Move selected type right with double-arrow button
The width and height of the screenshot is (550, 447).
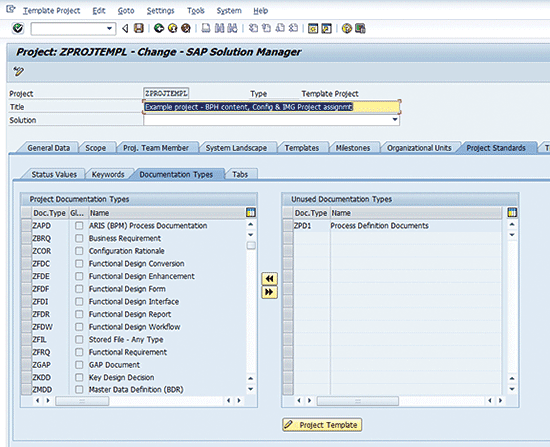pyautogui.click(x=269, y=292)
